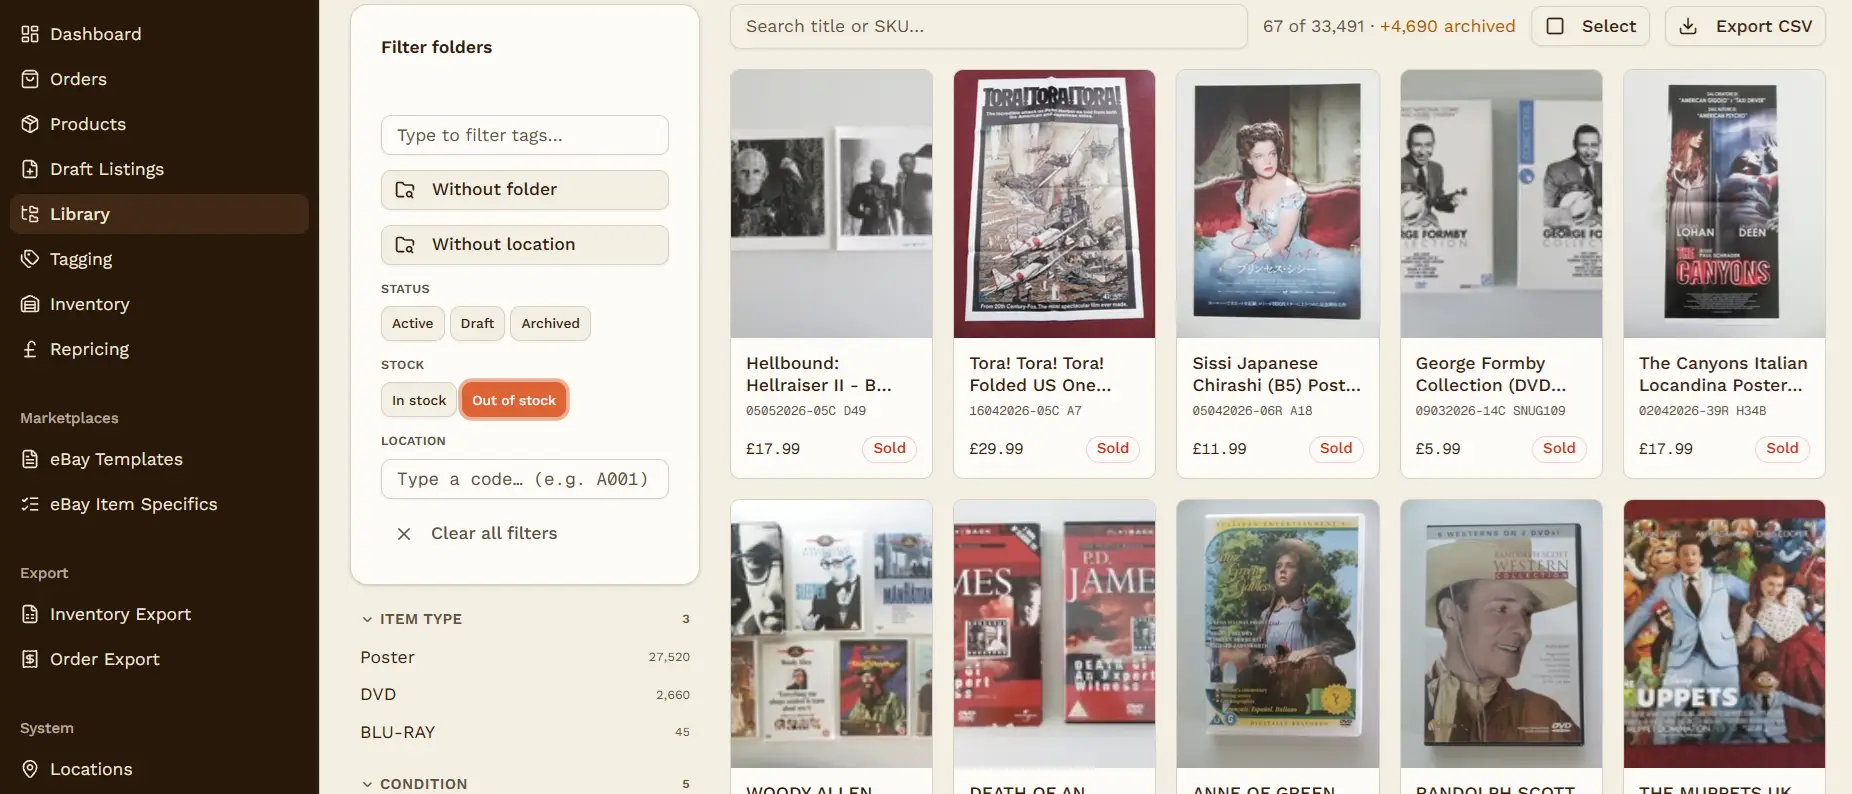Click the Order Export receipt icon
Image resolution: width=1852 pixels, height=794 pixels.
click(x=30, y=659)
